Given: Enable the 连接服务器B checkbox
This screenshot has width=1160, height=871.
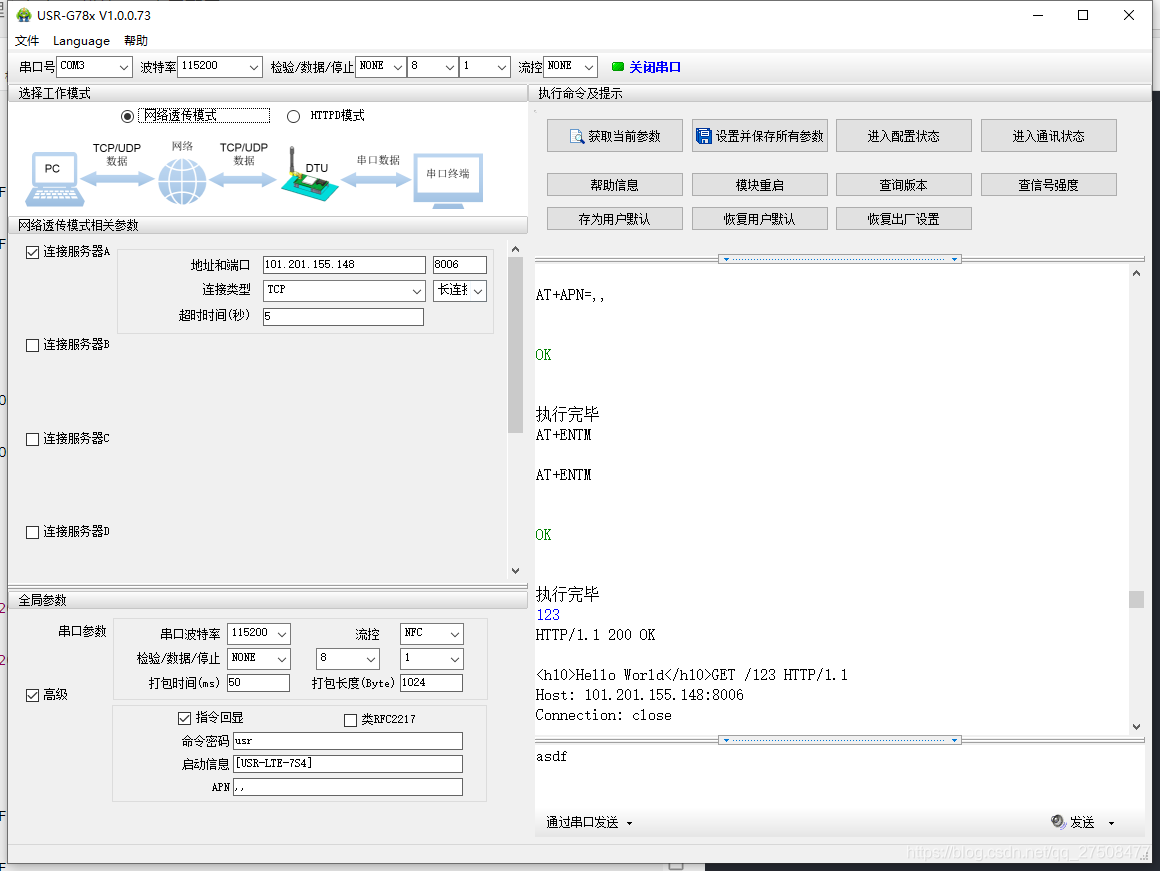Looking at the screenshot, I should click(34, 344).
